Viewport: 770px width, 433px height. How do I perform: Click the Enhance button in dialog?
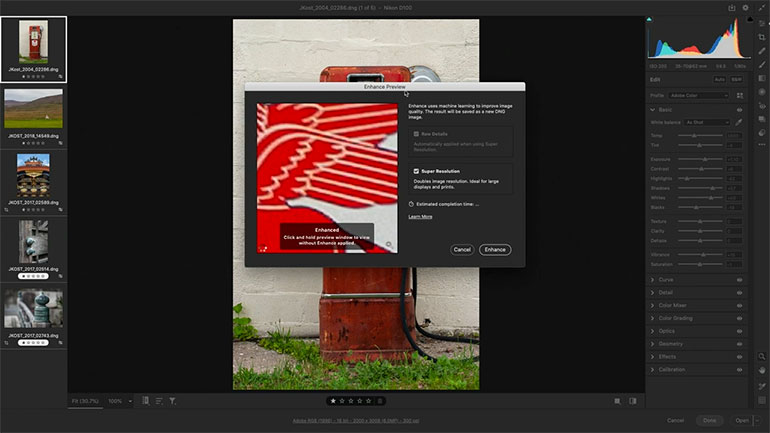point(494,249)
